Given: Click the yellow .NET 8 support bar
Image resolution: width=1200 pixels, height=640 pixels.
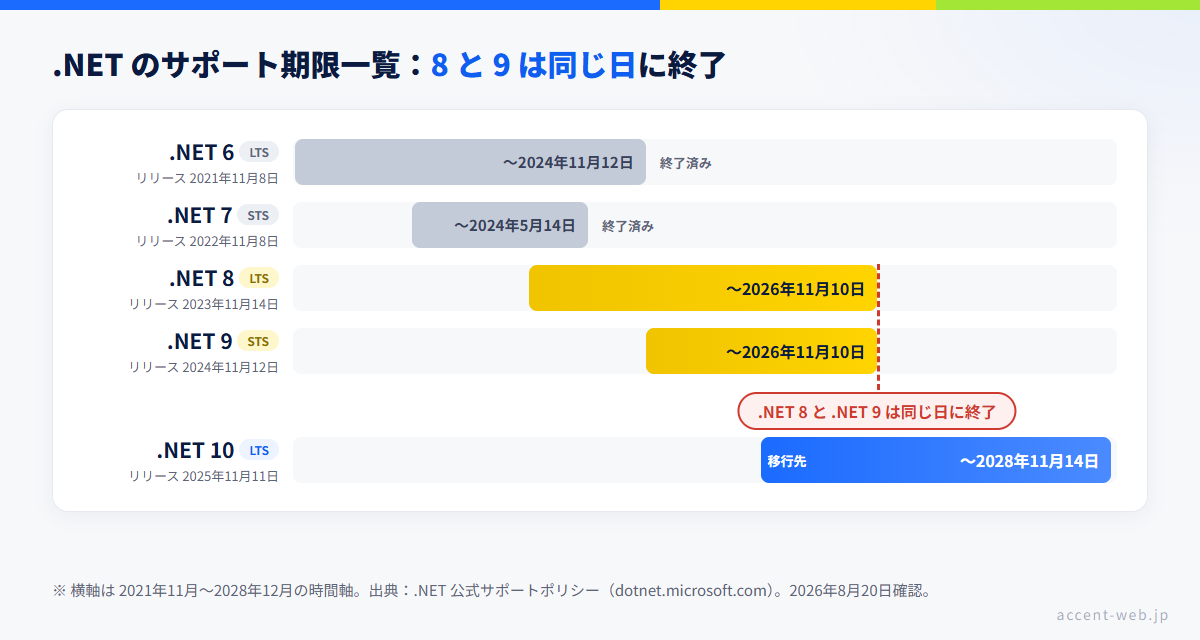Looking at the screenshot, I should pos(703,288).
